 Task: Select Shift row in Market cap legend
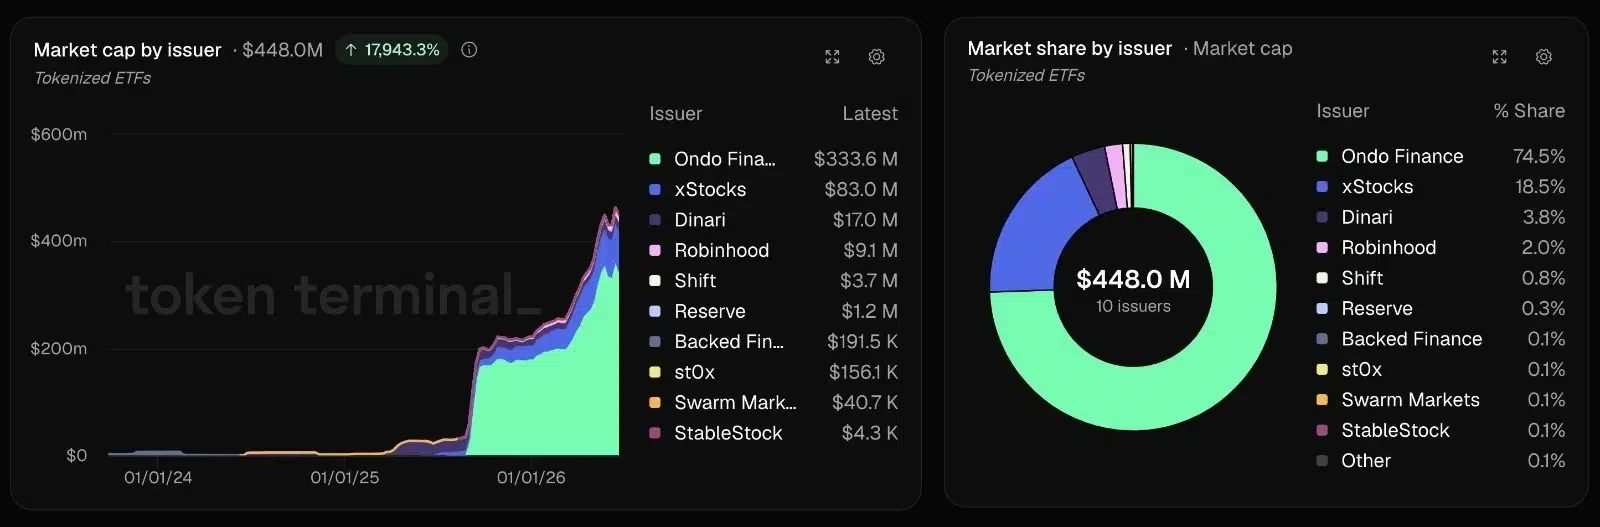(773, 281)
